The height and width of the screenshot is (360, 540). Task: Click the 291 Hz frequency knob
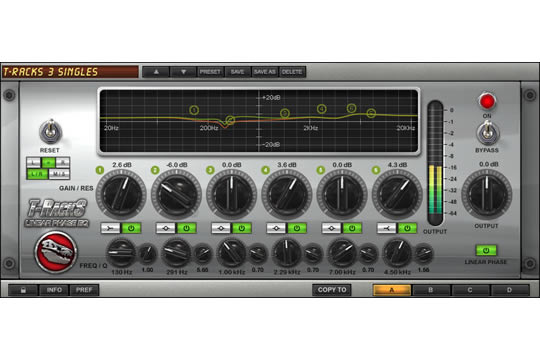(x=176, y=253)
